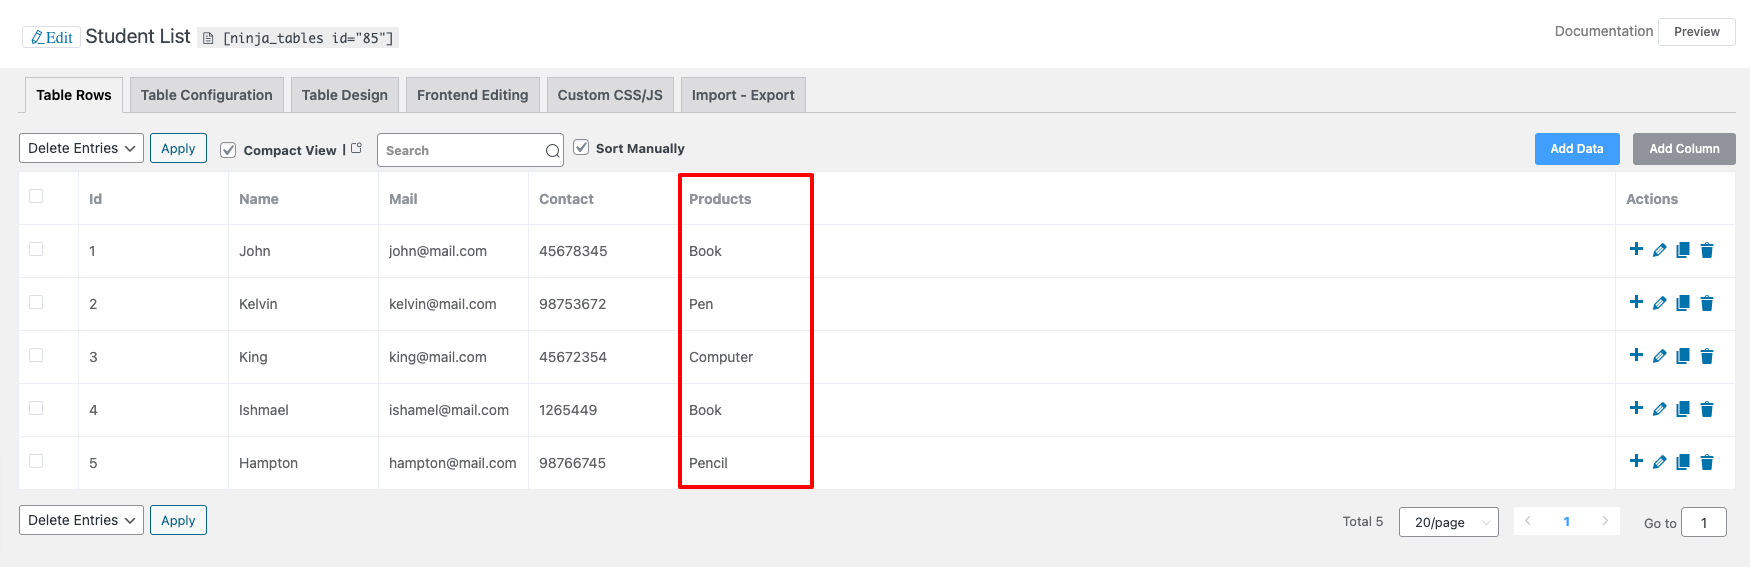
Task: Open the bottom Delete Entries dropdown
Action: pos(81,520)
